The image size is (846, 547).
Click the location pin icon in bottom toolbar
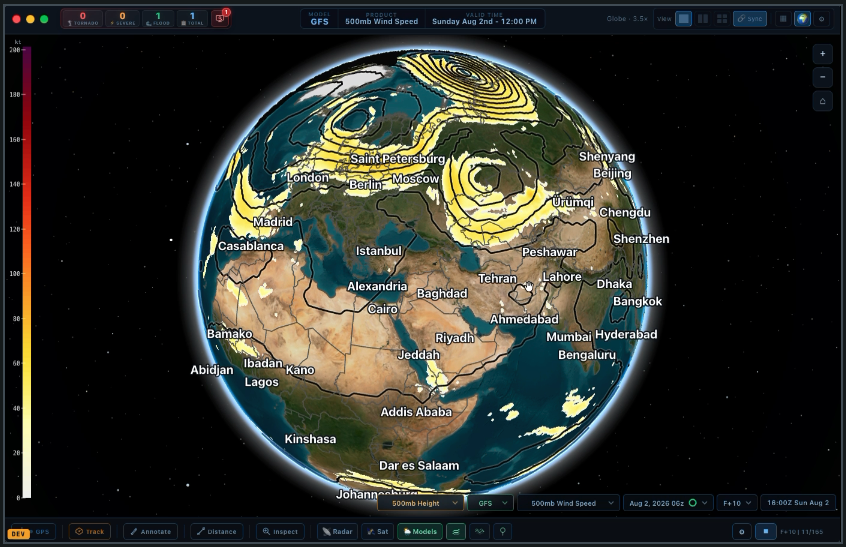(502, 531)
